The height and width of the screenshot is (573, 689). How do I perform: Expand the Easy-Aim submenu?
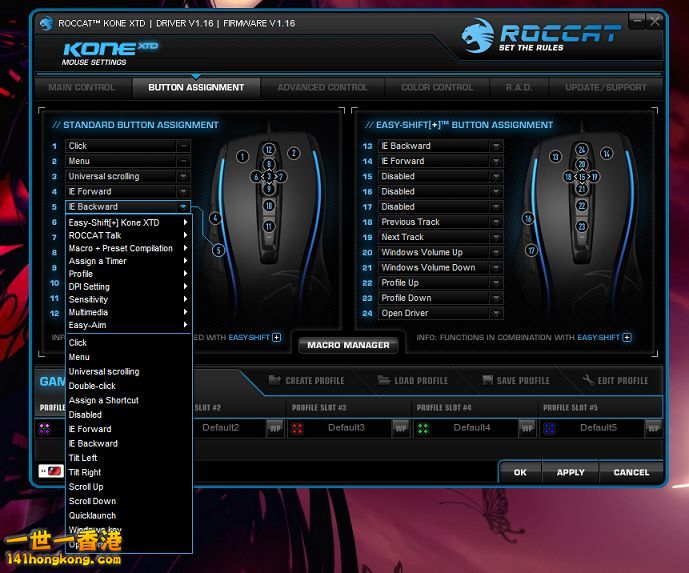pos(128,325)
